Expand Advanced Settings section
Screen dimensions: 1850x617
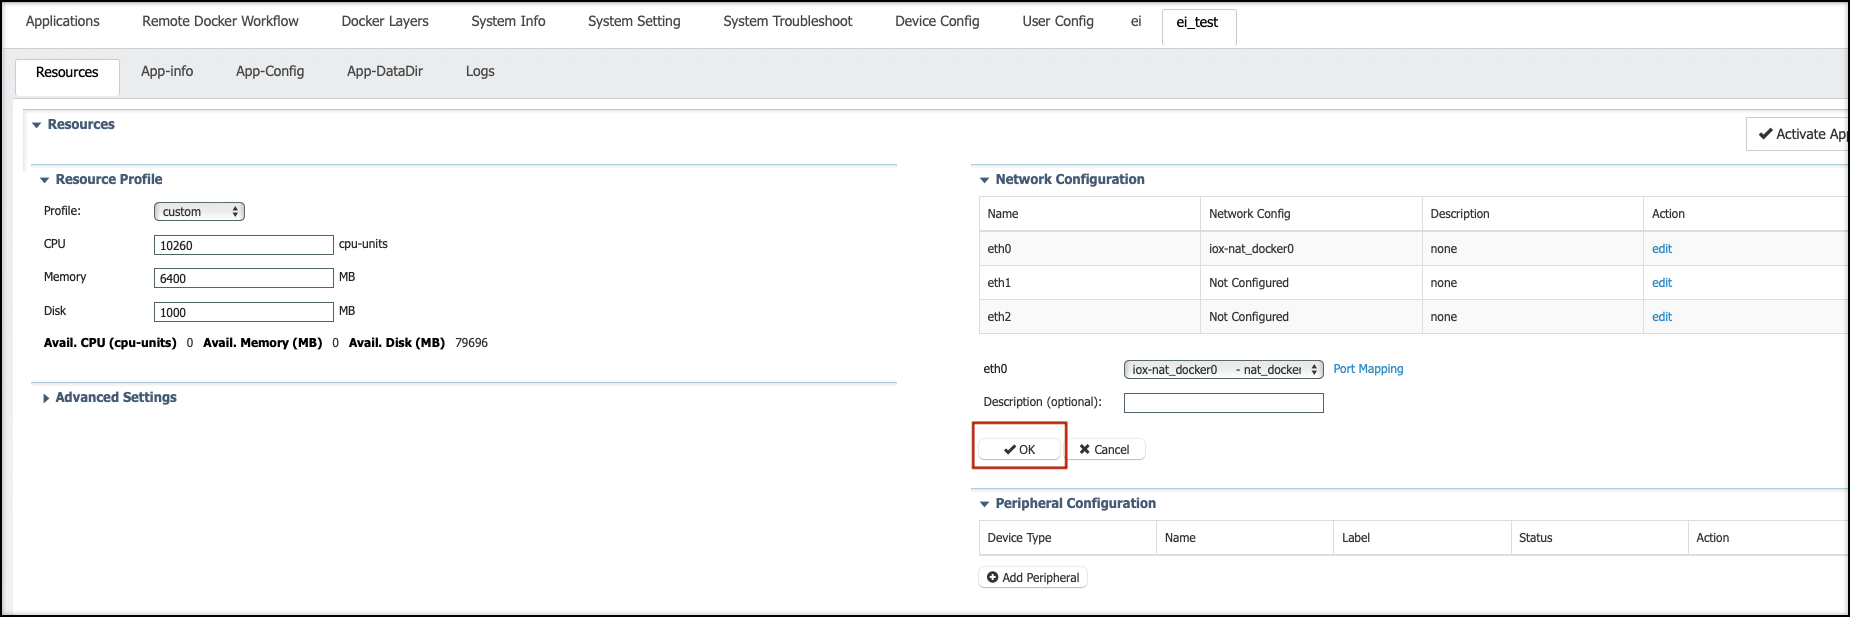[x=46, y=398]
